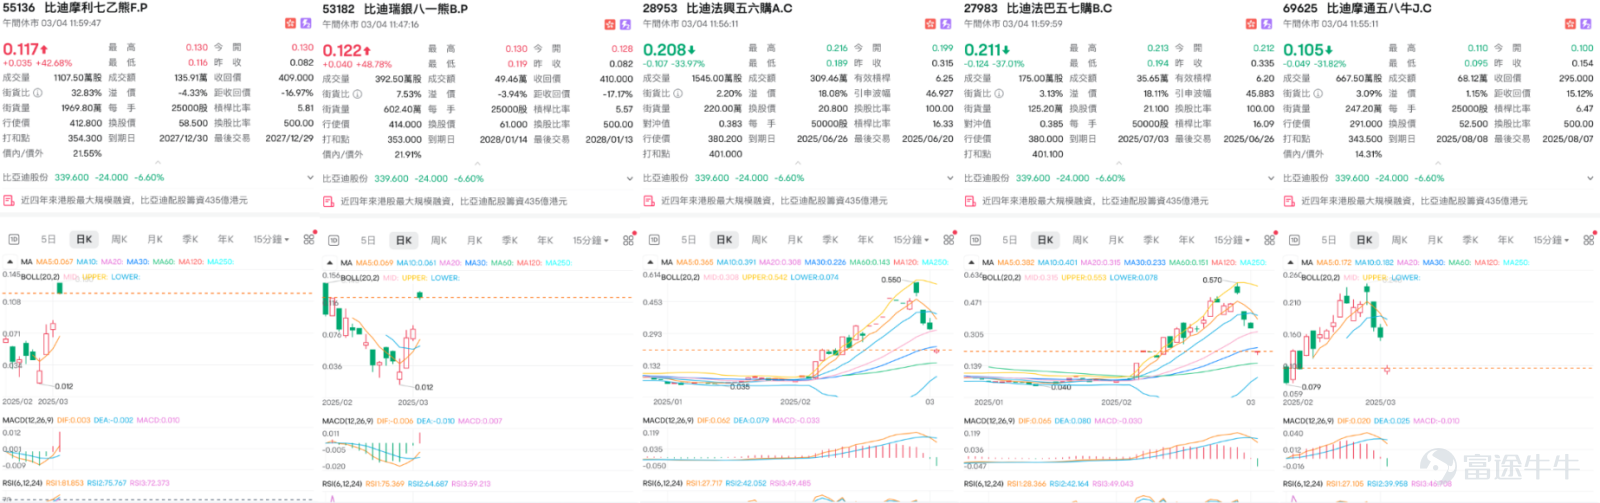This screenshot has width=1600, height=503.
Task: Open the 435億港元 news headline under 53182
Action: (x=453, y=201)
